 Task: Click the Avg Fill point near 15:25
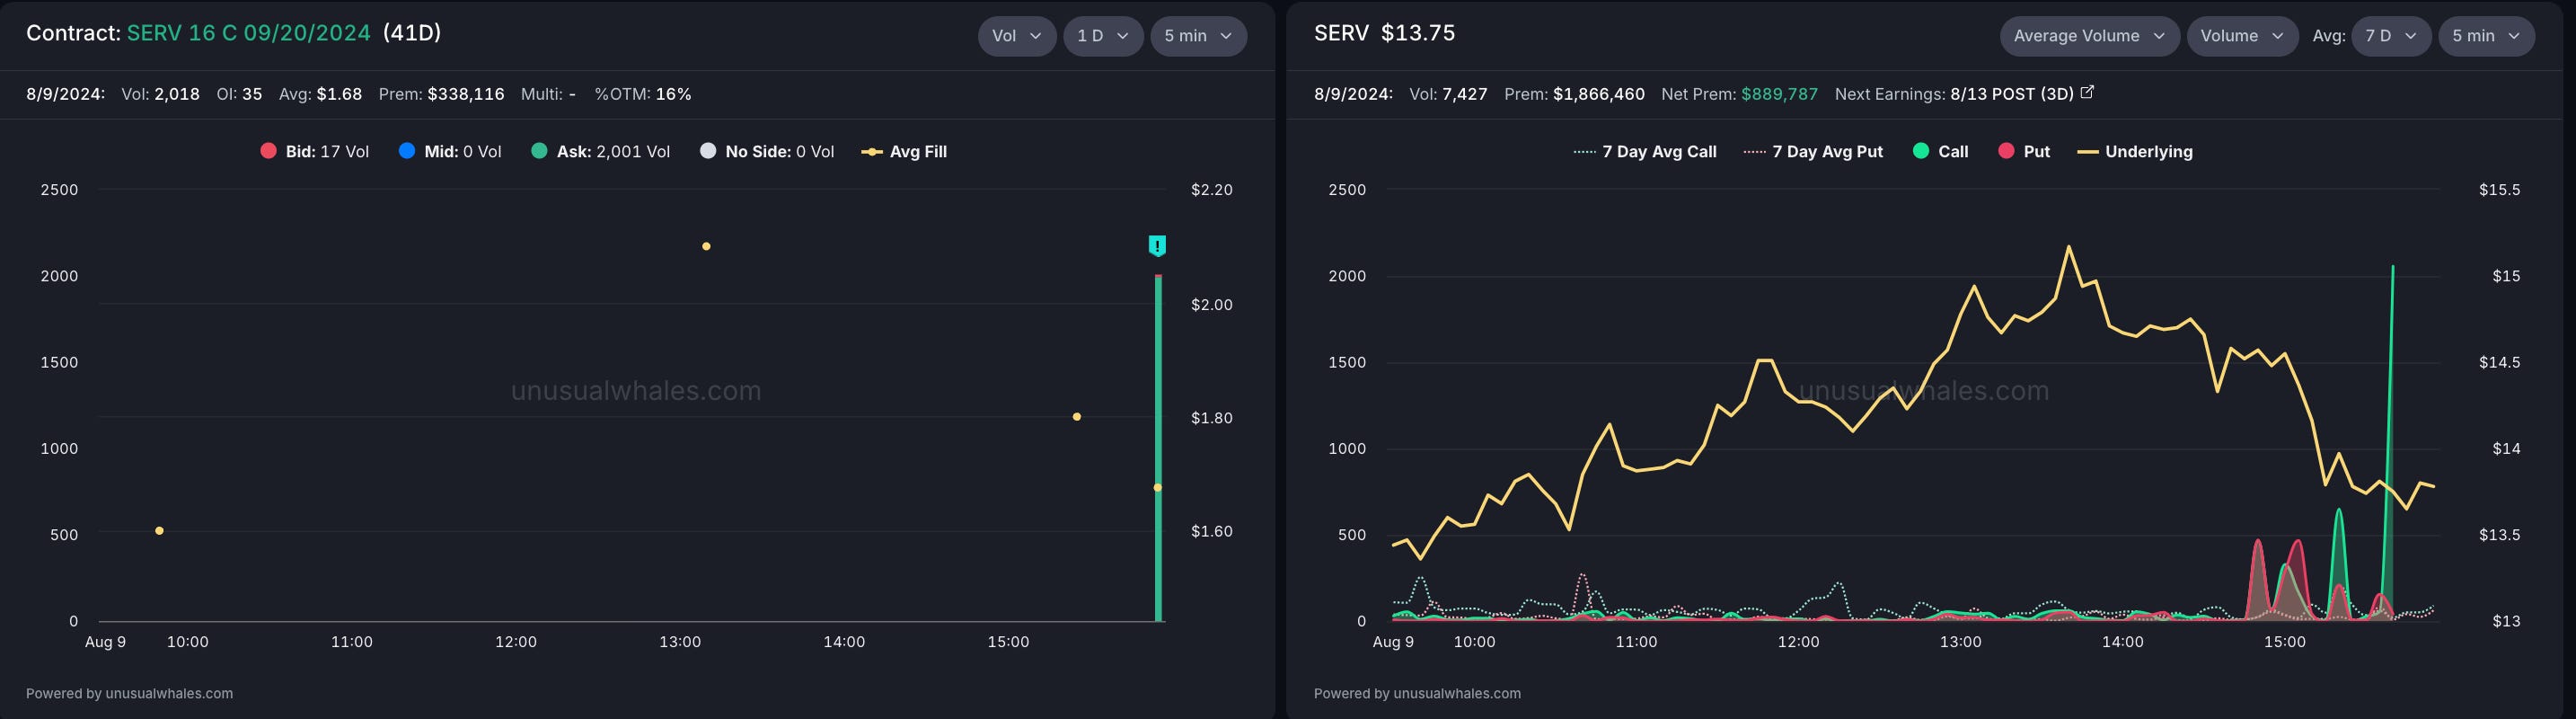(x=1077, y=417)
